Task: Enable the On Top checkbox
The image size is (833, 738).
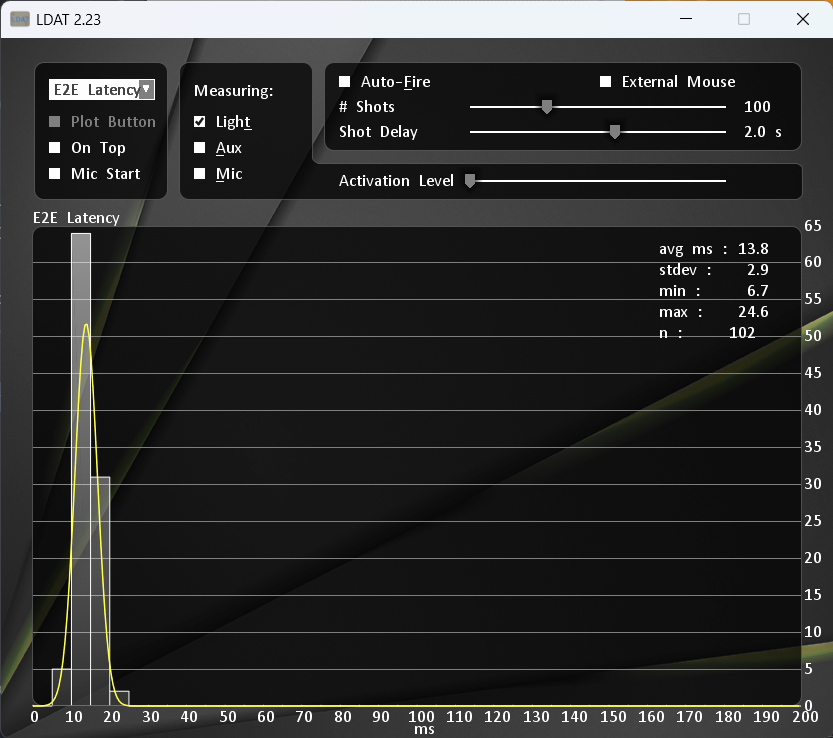Action: point(55,148)
